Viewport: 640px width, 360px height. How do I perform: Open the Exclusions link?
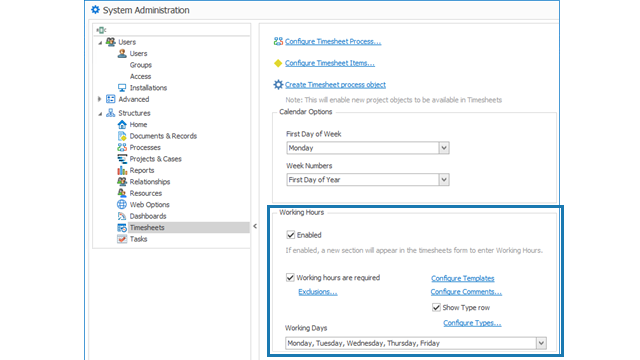(318, 292)
